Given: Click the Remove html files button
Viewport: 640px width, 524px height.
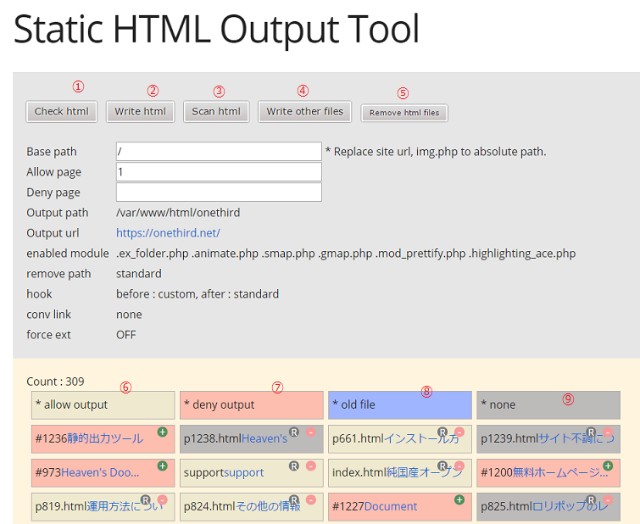Looking at the screenshot, I should click(404, 113).
